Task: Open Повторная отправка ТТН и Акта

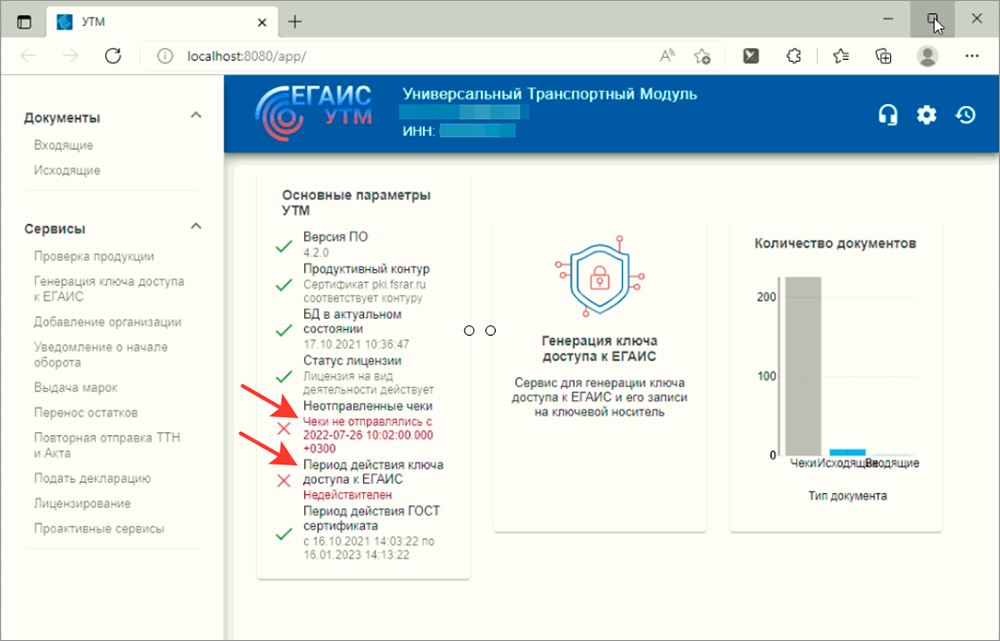Action: (107, 445)
